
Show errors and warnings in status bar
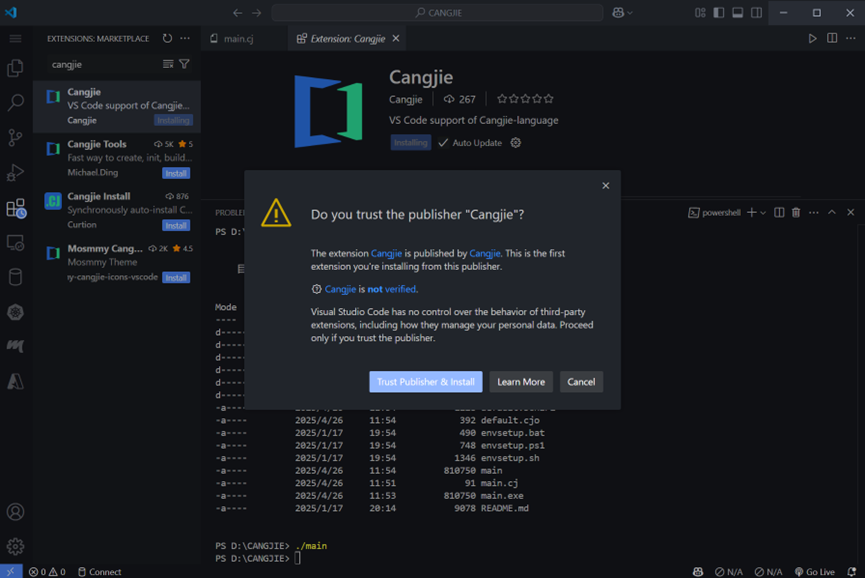[47, 572]
